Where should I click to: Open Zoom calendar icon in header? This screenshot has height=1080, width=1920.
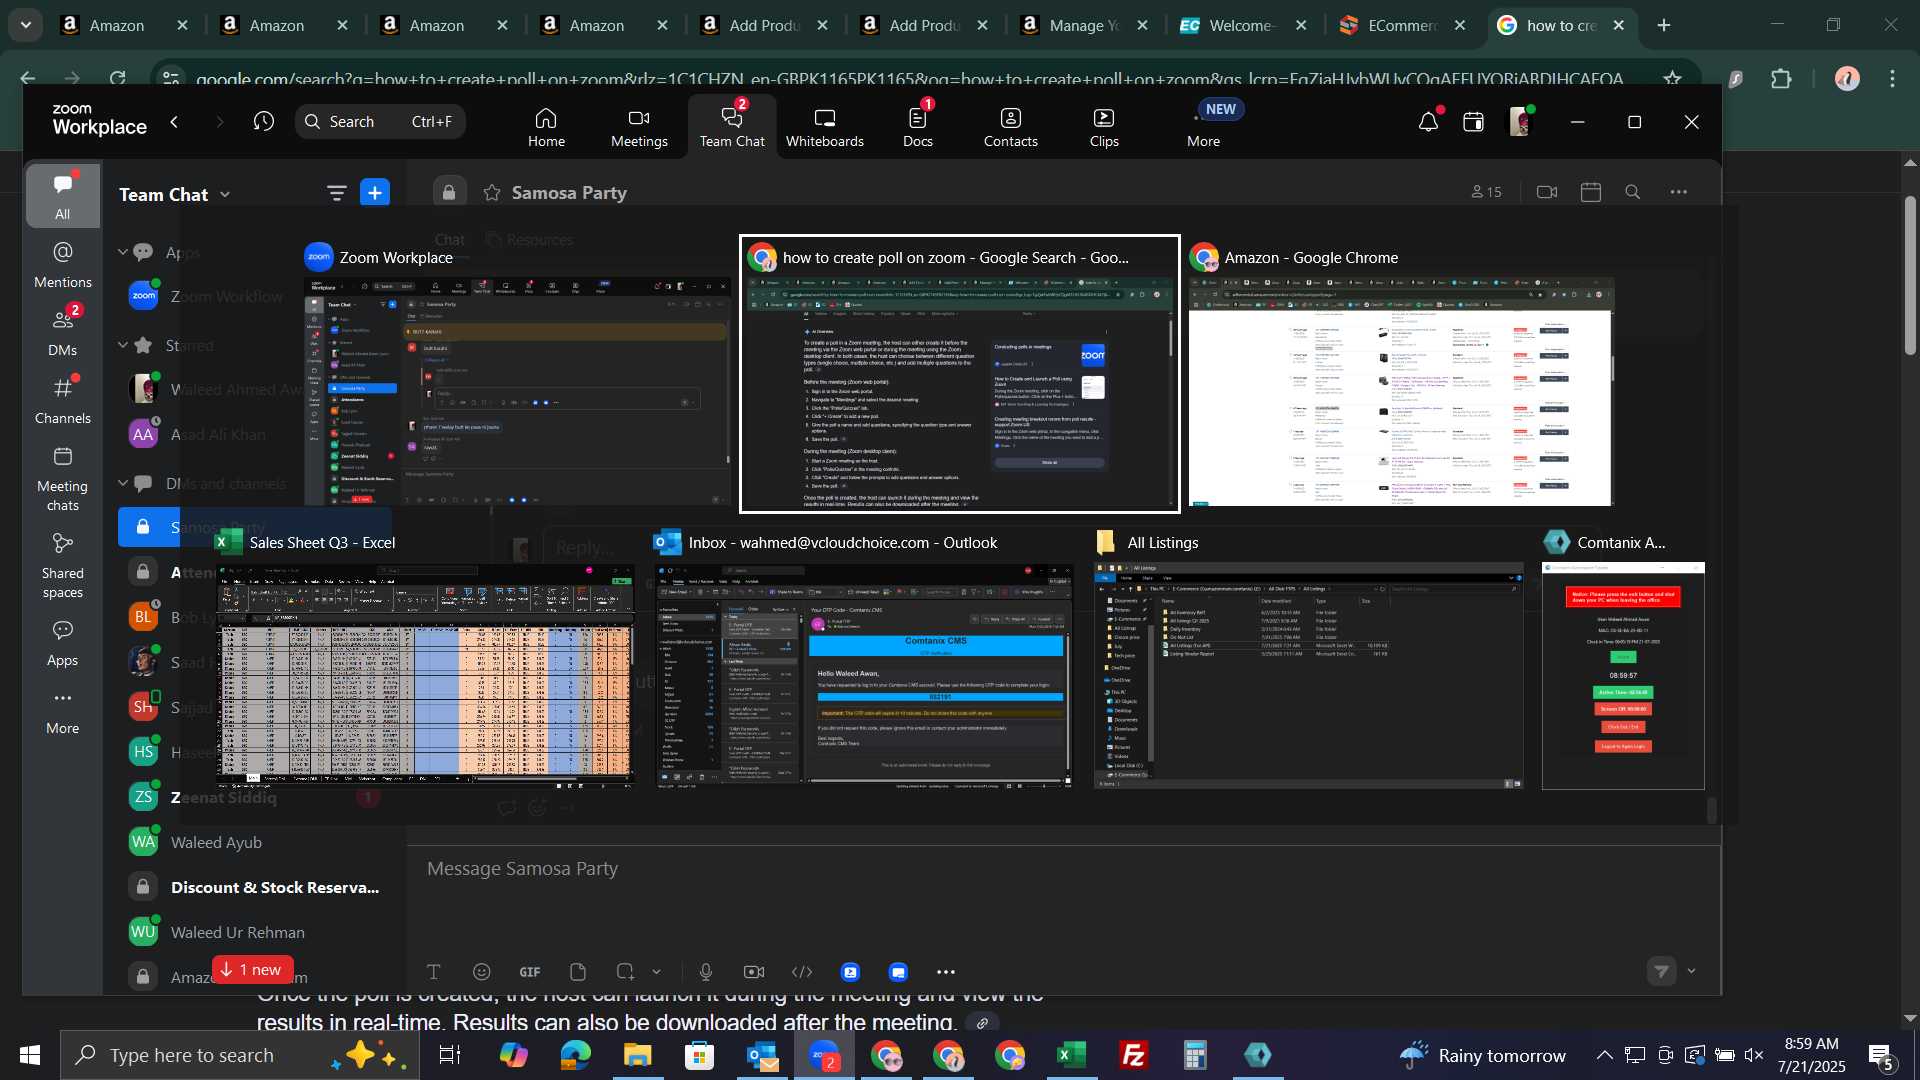(1473, 122)
